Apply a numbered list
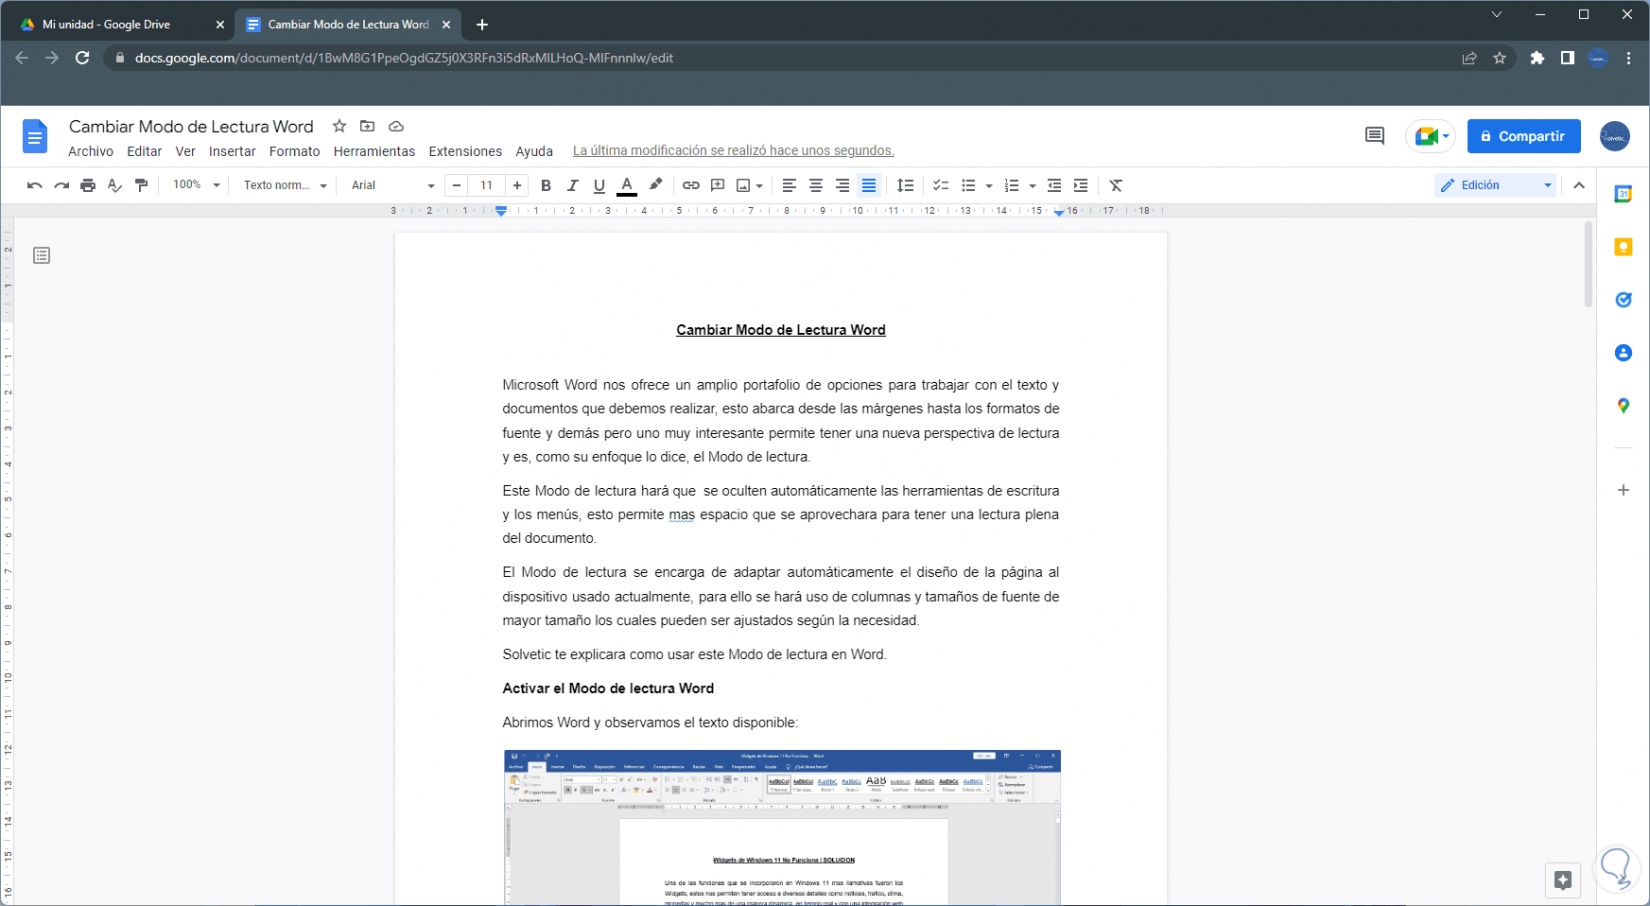1650x906 pixels. [1012, 185]
